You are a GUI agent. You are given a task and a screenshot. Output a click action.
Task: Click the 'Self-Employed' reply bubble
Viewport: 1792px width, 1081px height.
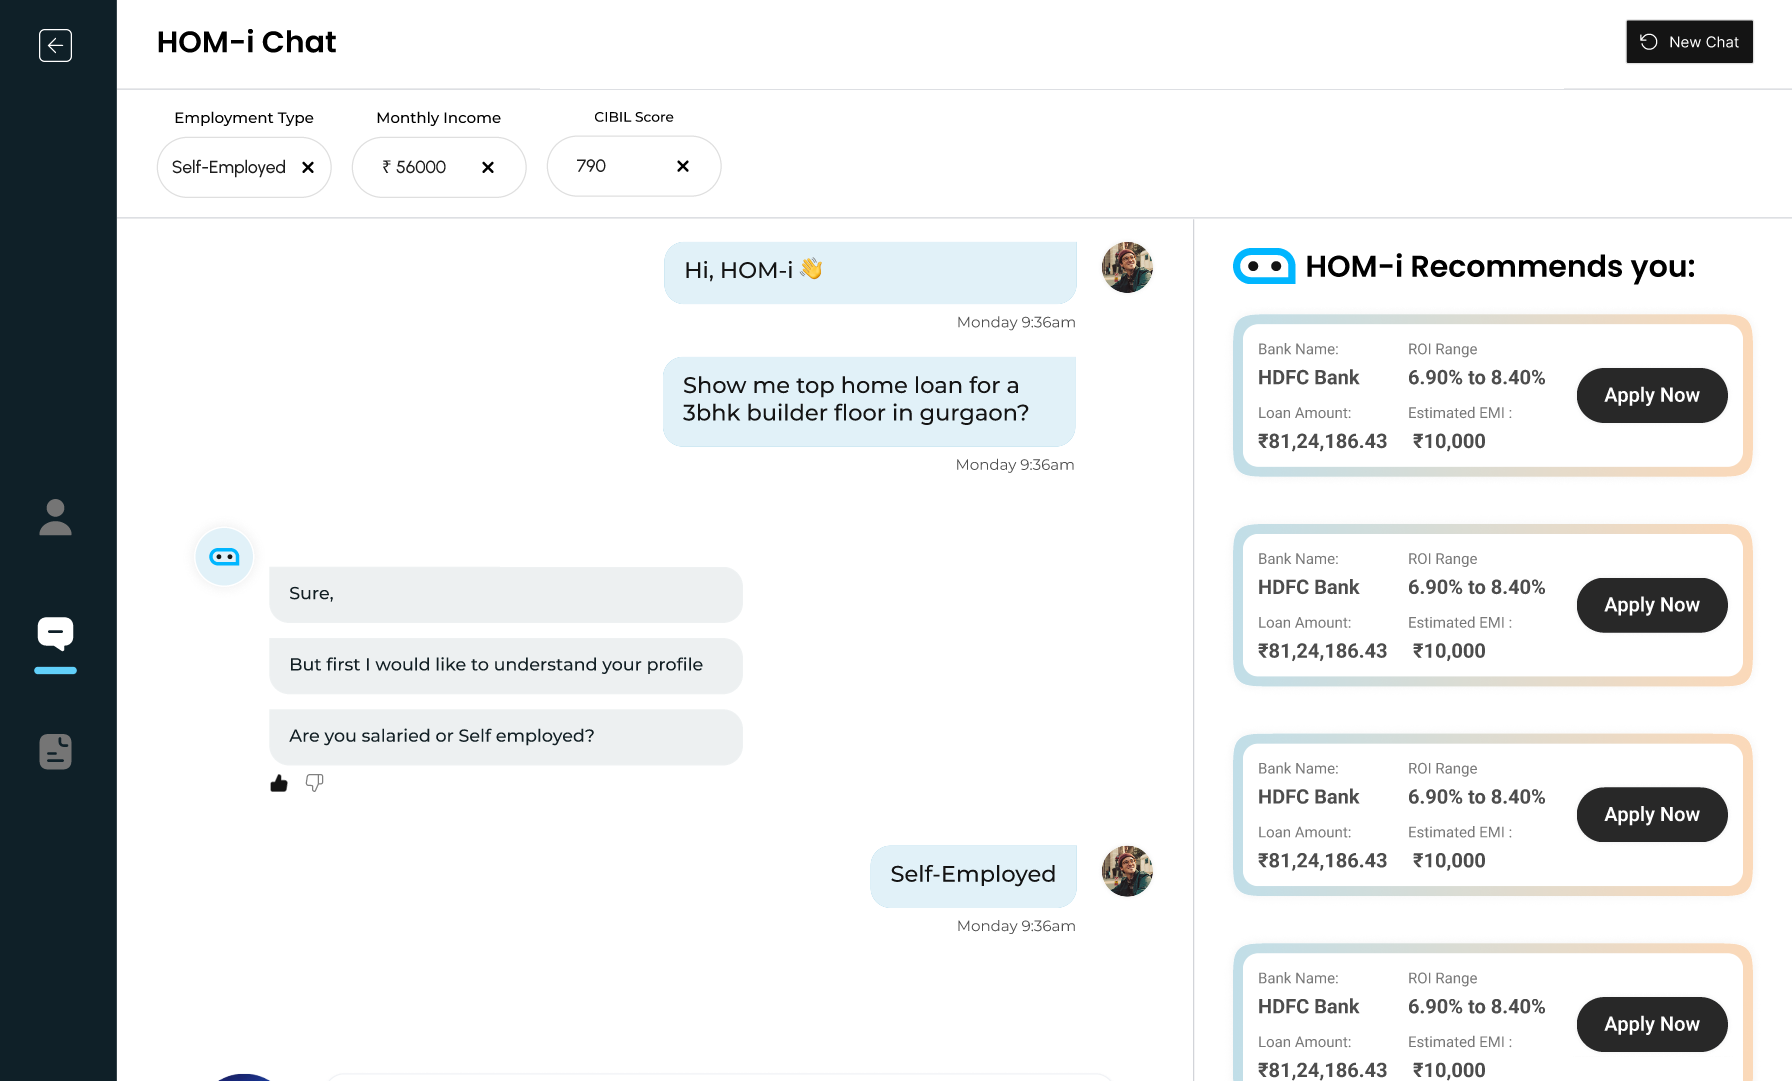coord(973,876)
